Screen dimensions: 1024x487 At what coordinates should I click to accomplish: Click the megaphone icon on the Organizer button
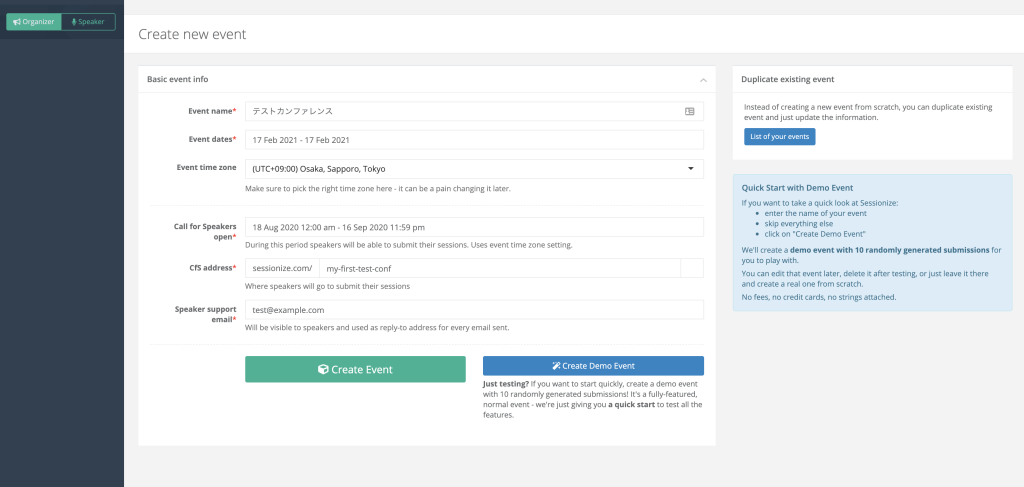(x=17, y=21)
